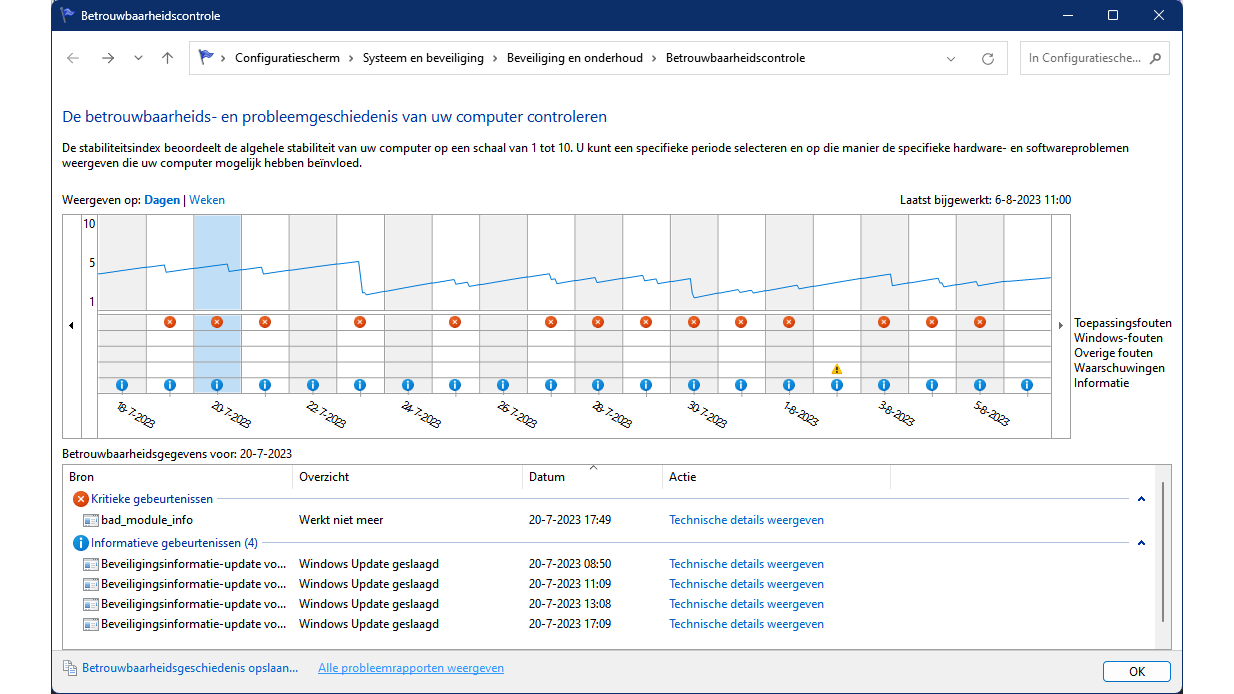The width and height of the screenshot is (1234, 694).
Task: Select the information icon for 20-7-2023
Action: [217, 385]
